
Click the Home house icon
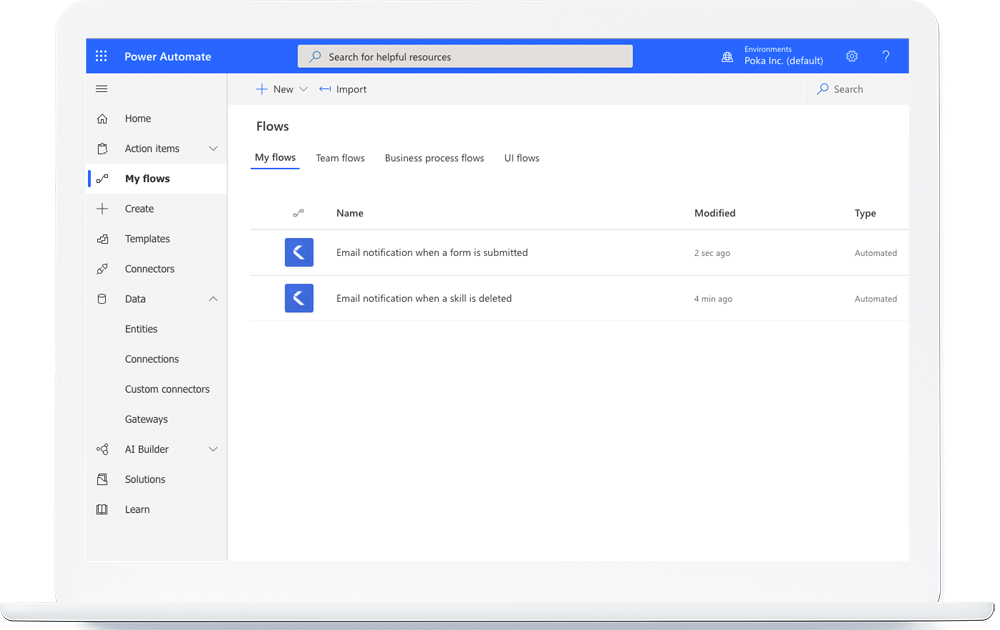coord(102,119)
